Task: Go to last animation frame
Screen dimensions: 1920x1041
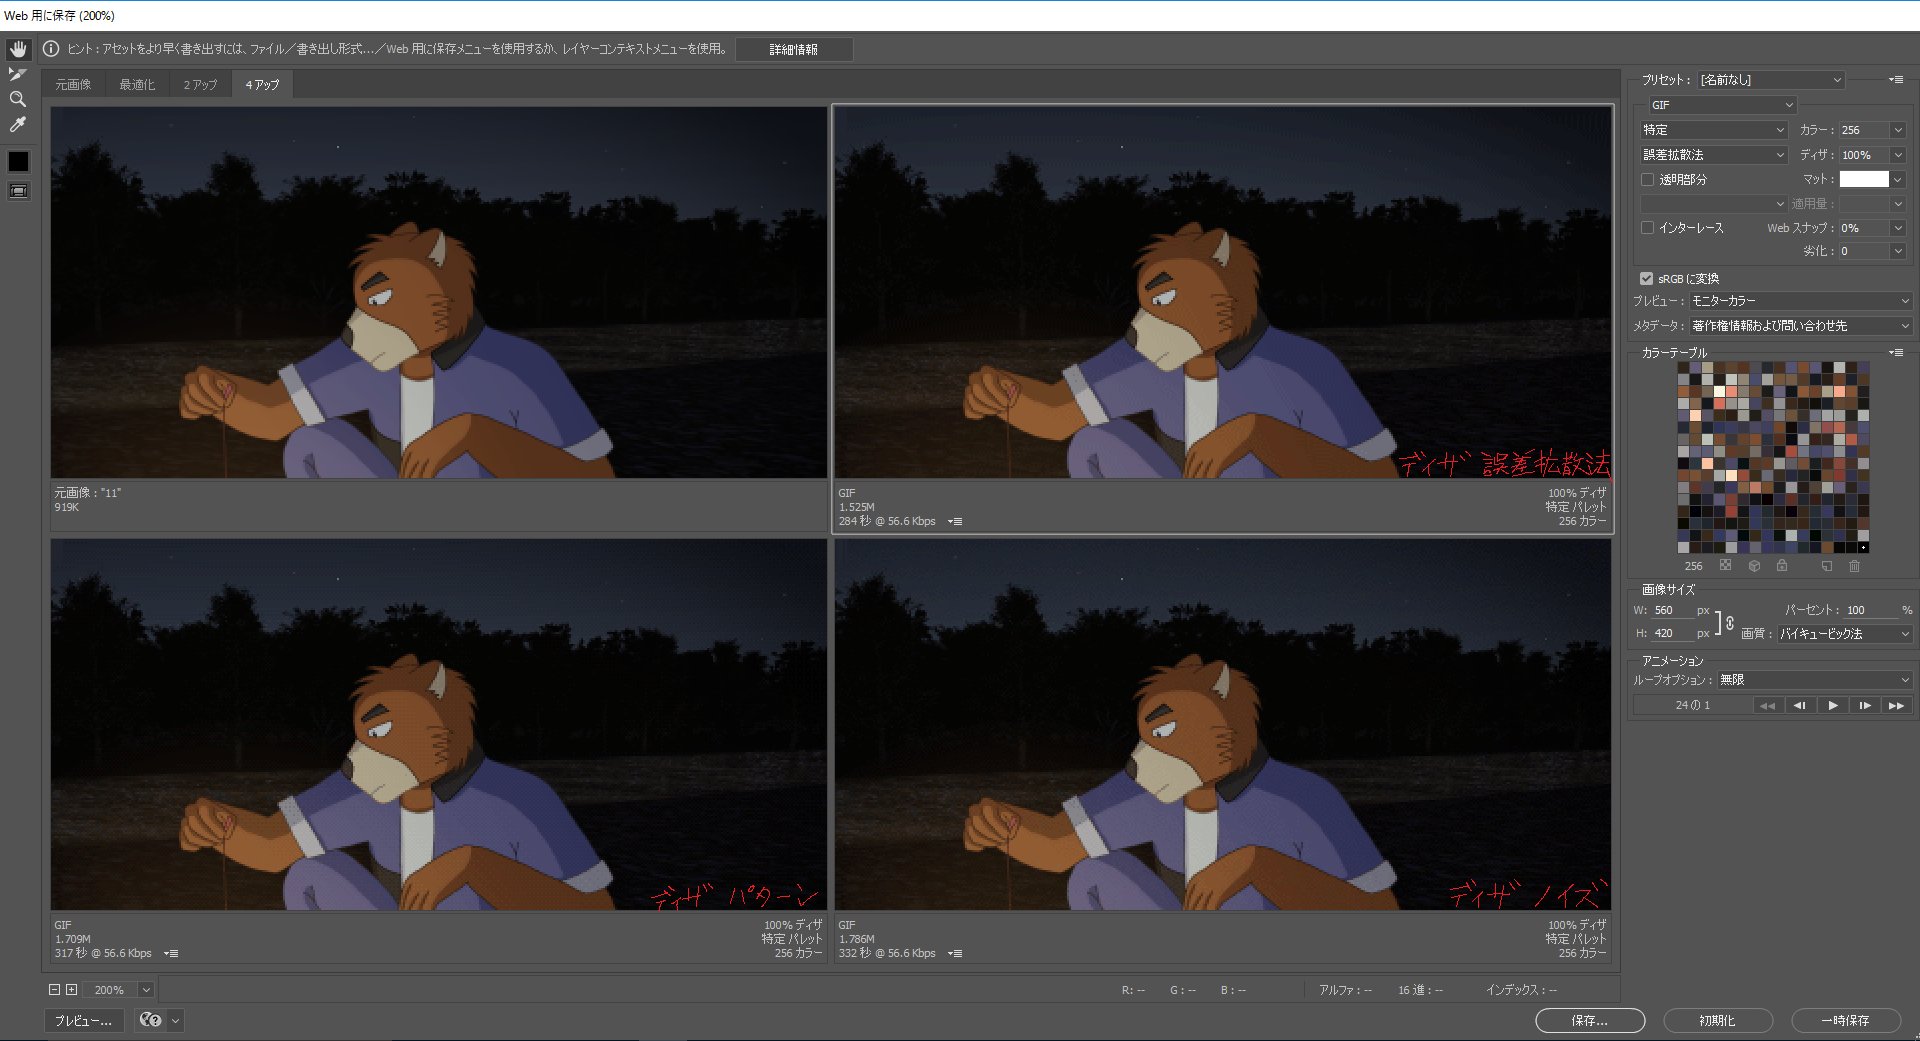Action: 1896,706
